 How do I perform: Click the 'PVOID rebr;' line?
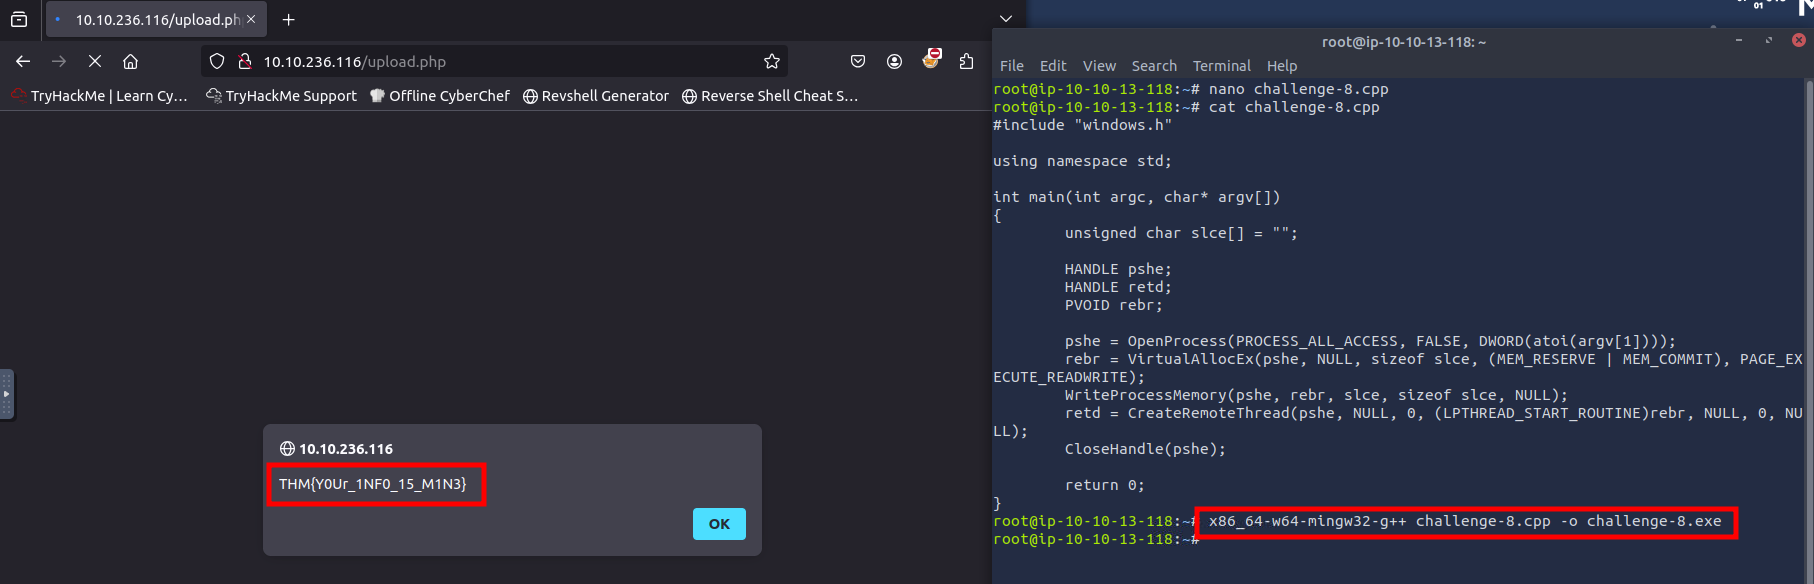1114,305
